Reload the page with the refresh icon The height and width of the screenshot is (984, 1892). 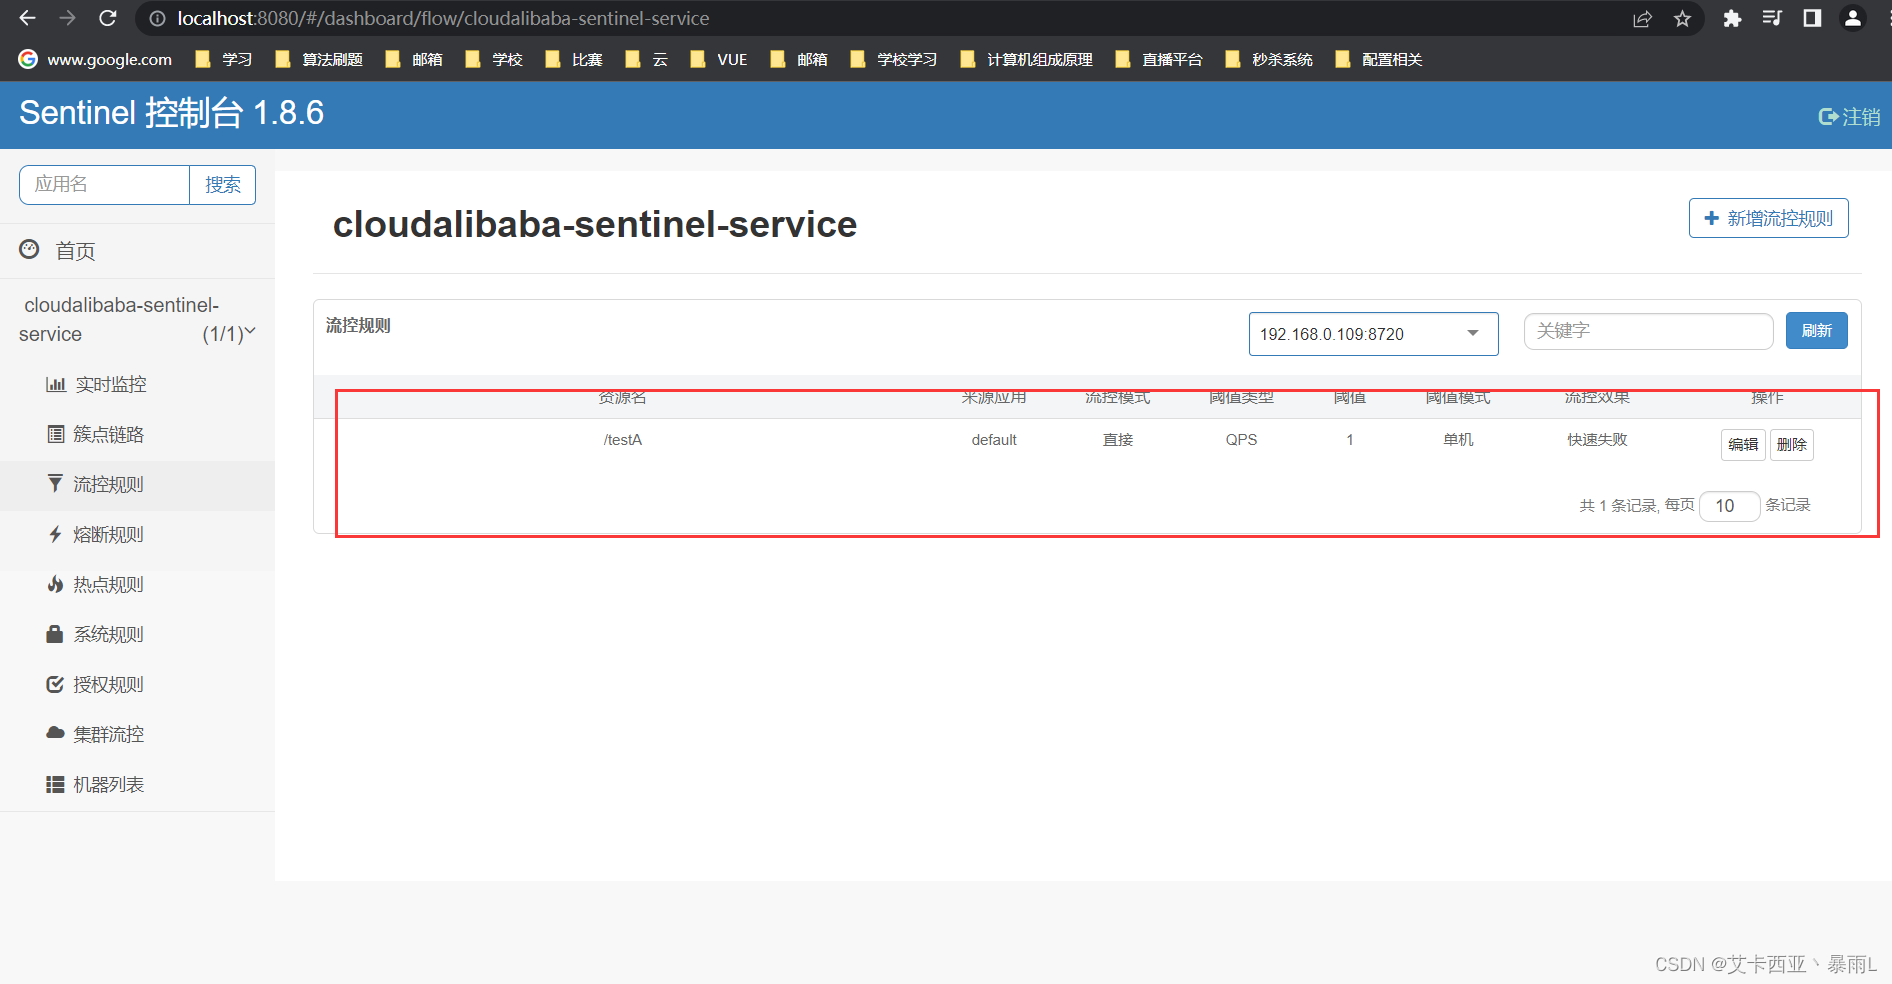coord(107,18)
